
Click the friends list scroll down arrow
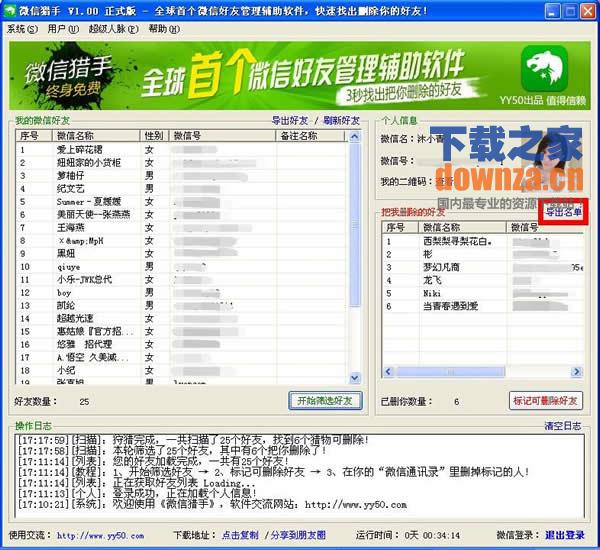(x=355, y=378)
